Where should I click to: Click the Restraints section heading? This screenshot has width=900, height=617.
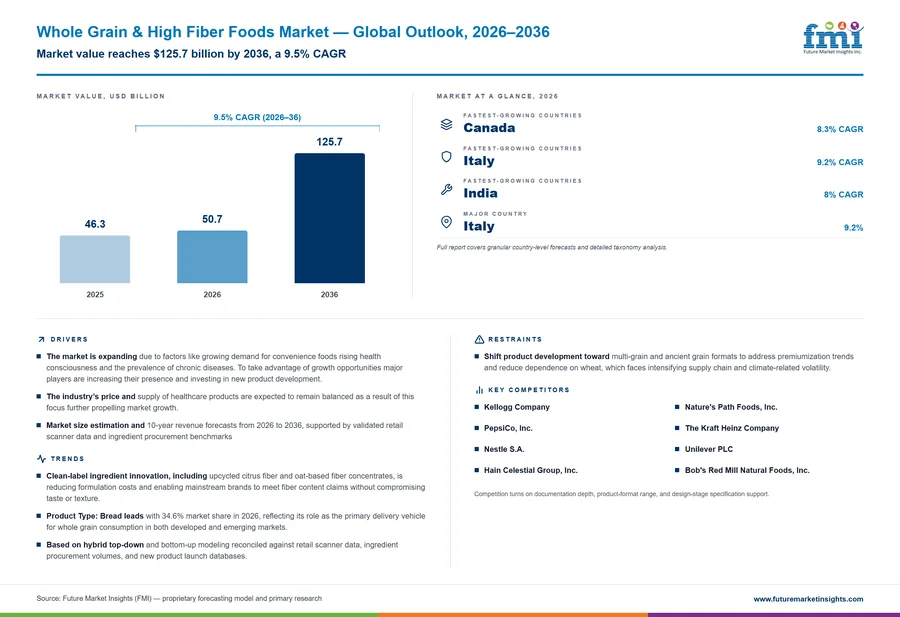coord(515,340)
